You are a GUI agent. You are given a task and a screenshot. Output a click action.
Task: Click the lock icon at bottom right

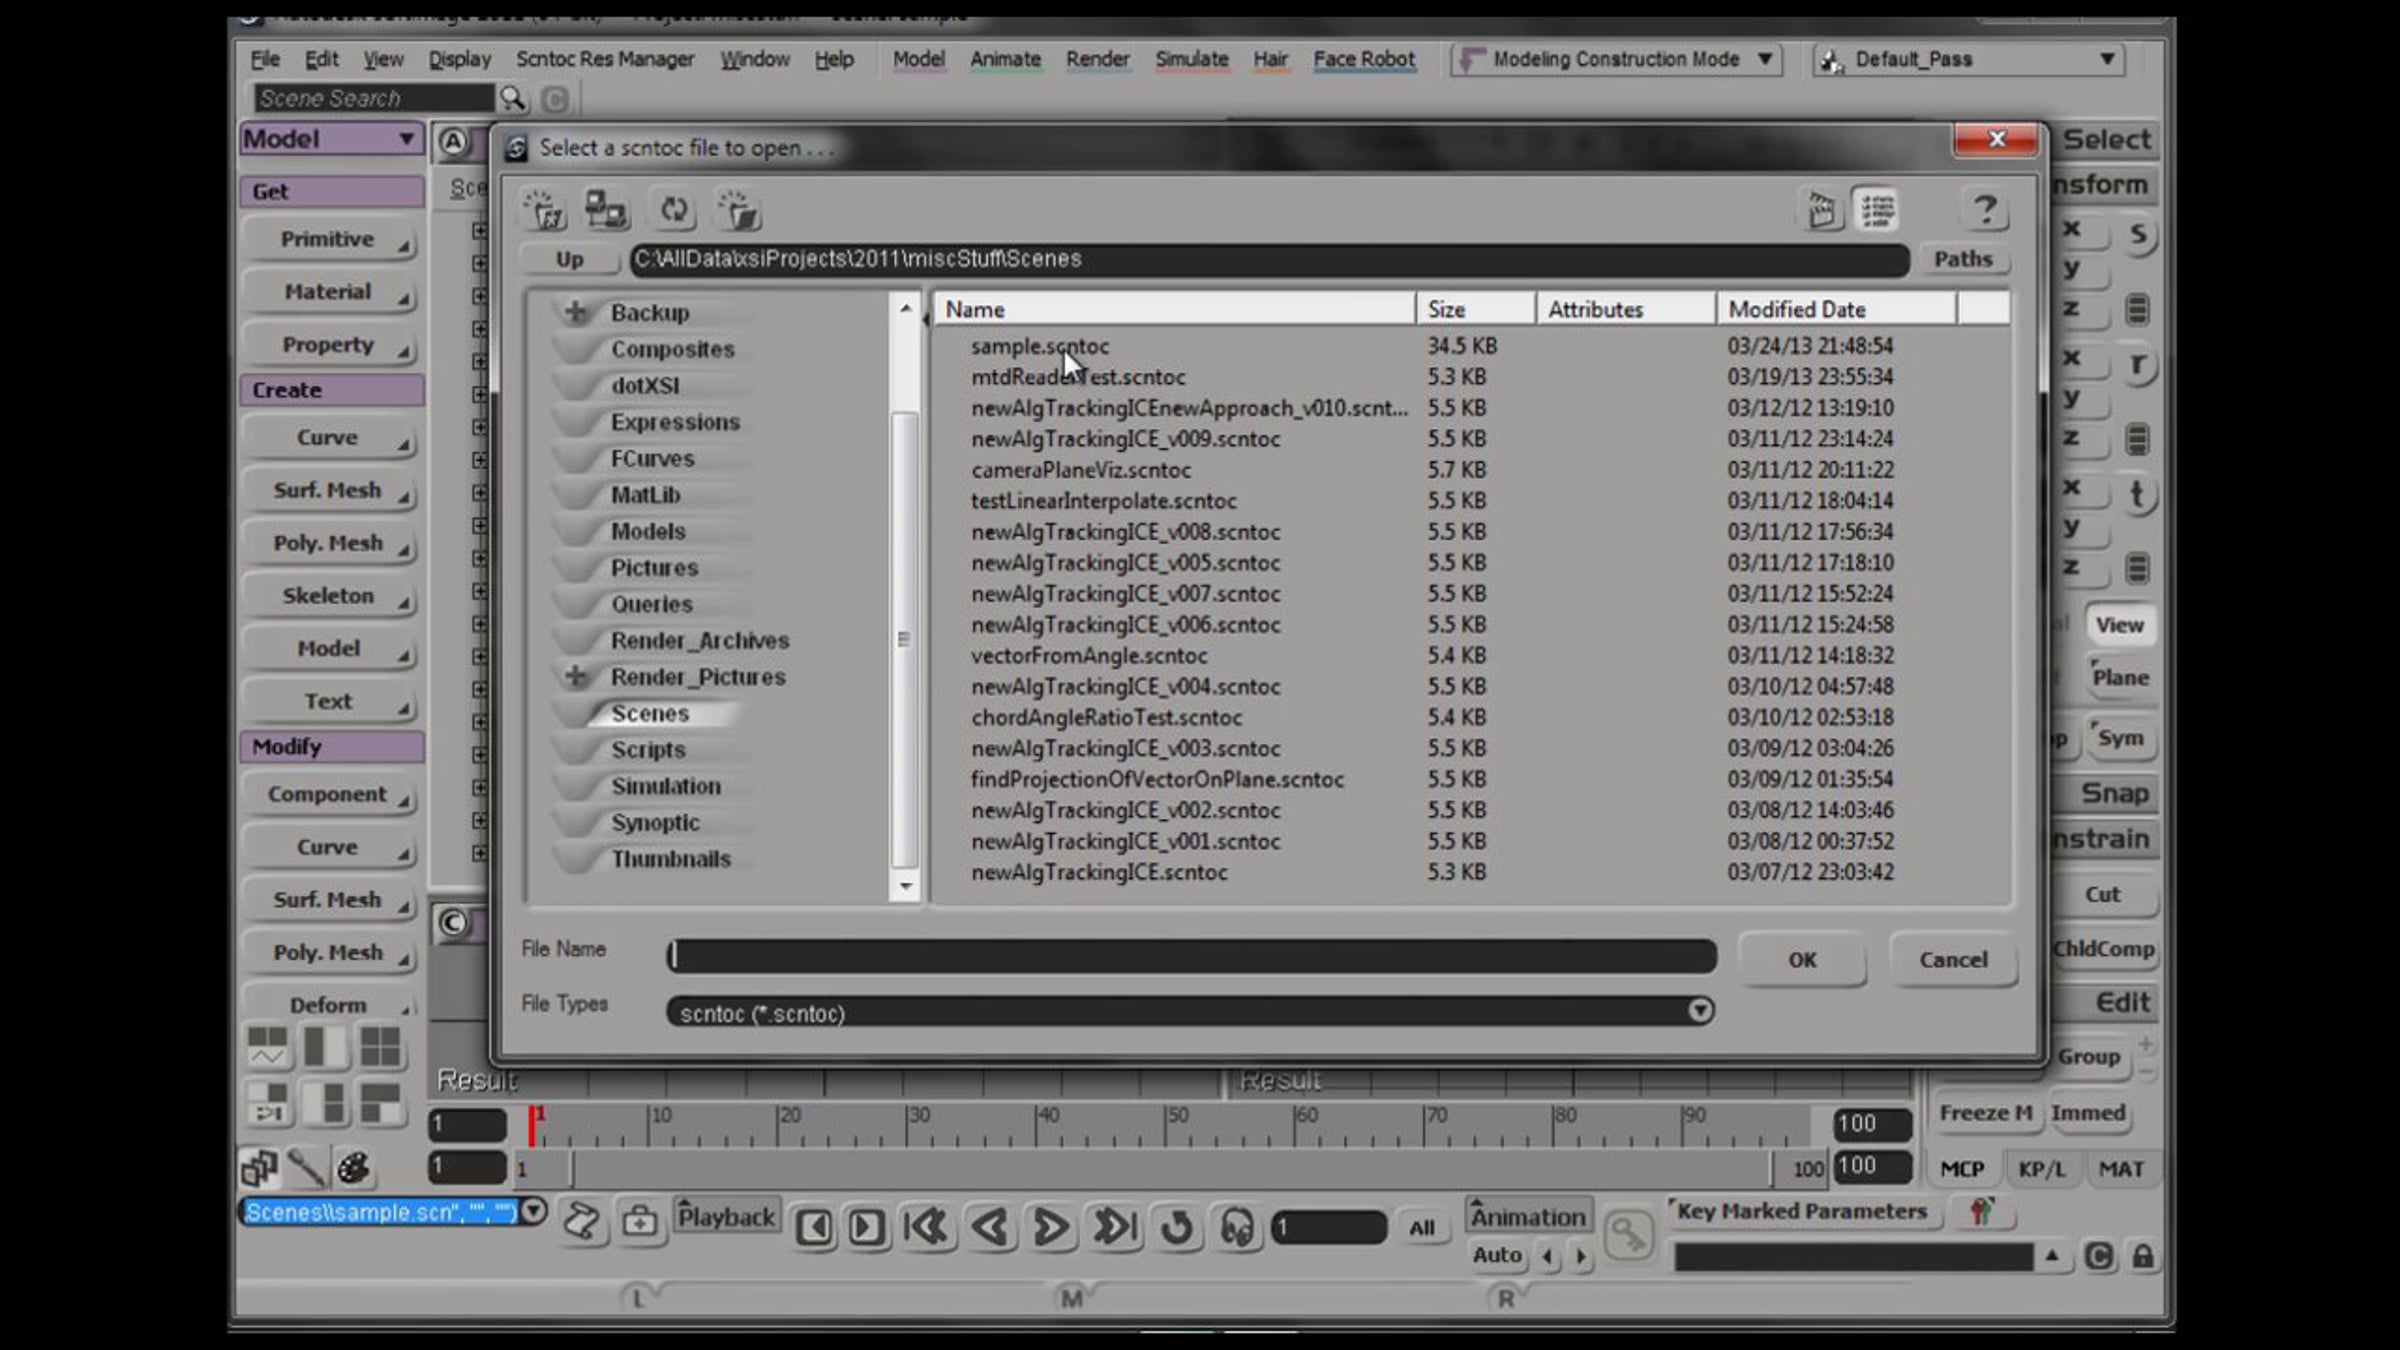point(2142,1256)
